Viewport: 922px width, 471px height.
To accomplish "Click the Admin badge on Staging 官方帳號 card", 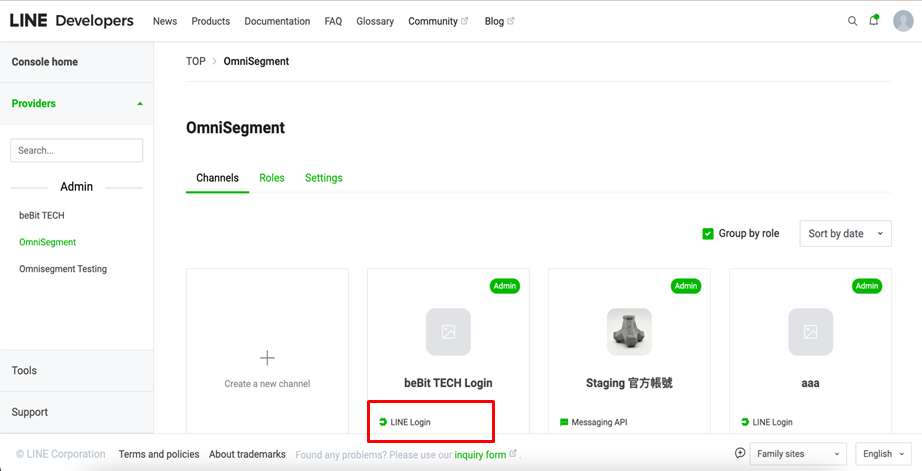I will click(686, 286).
